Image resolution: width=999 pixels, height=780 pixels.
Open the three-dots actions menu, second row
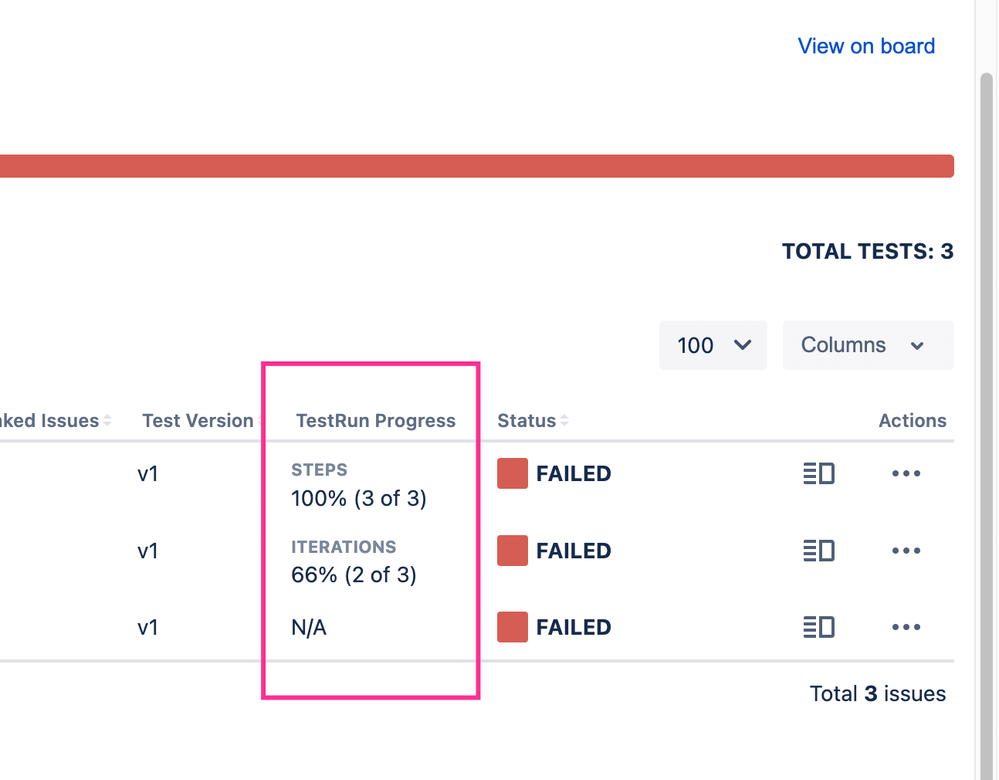coord(906,551)
